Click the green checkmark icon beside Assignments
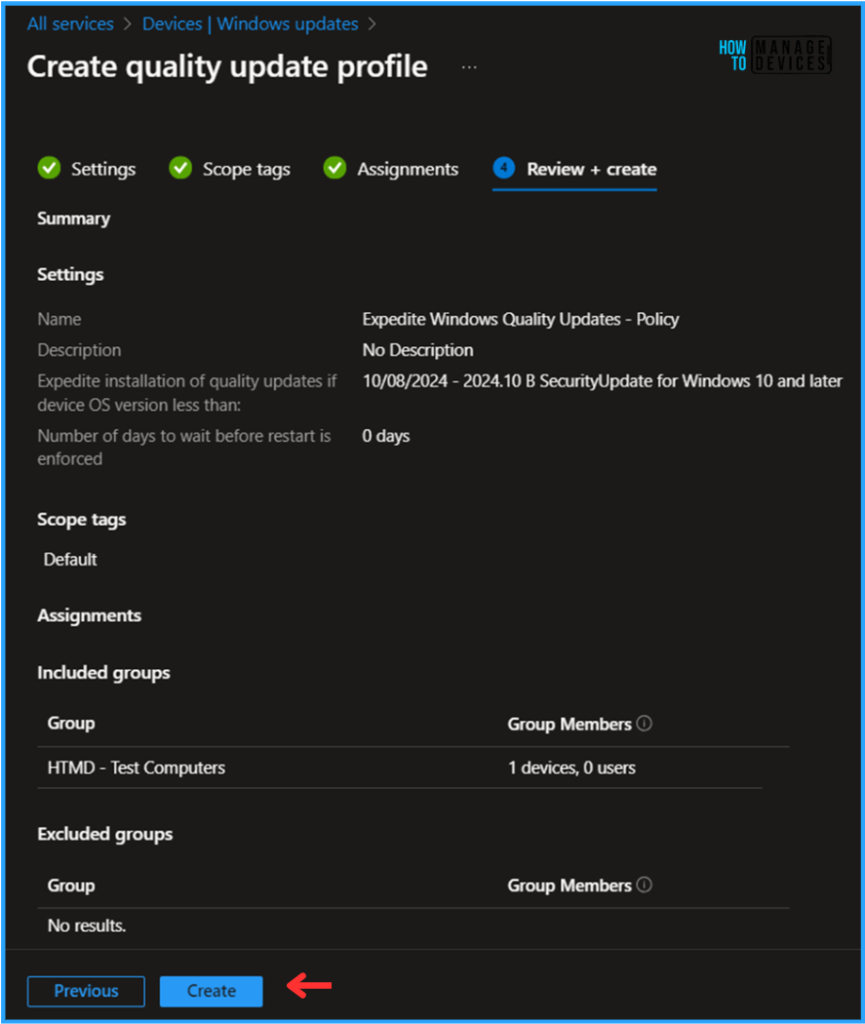Viewport: 865px width, 1024px height. (x=335, y=168)
